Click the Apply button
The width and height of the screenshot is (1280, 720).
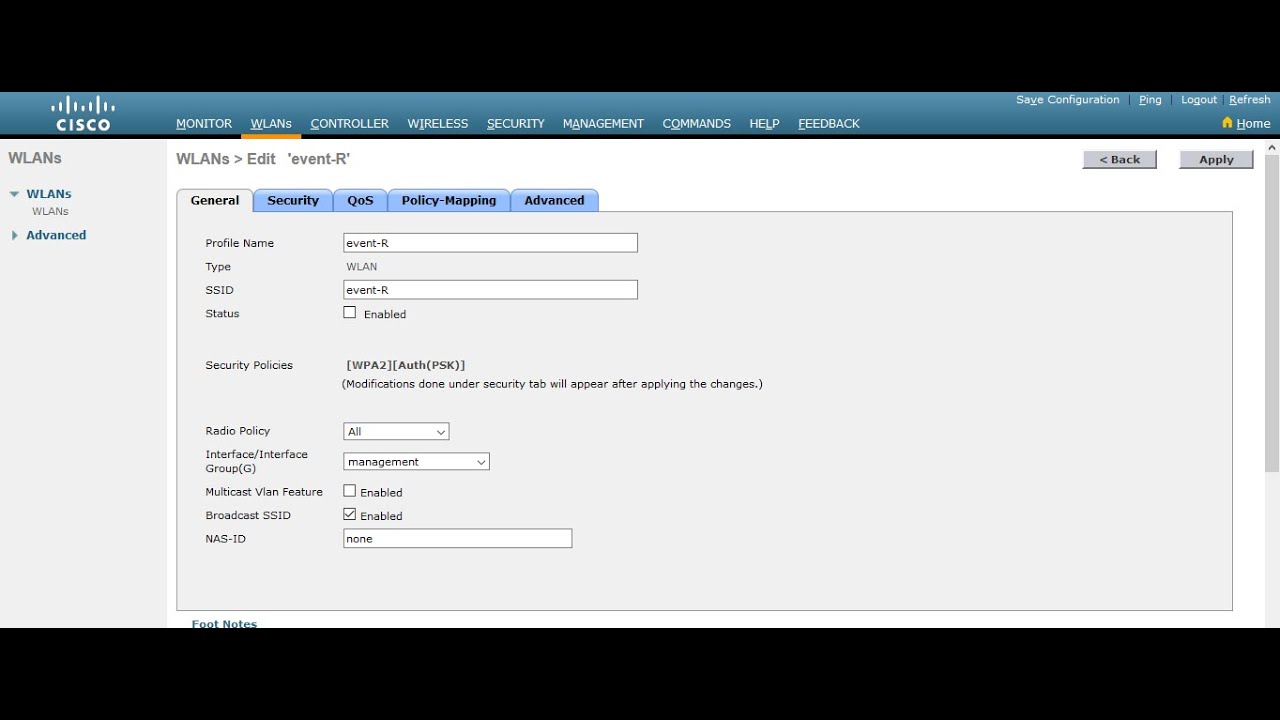pos(1216,159)
